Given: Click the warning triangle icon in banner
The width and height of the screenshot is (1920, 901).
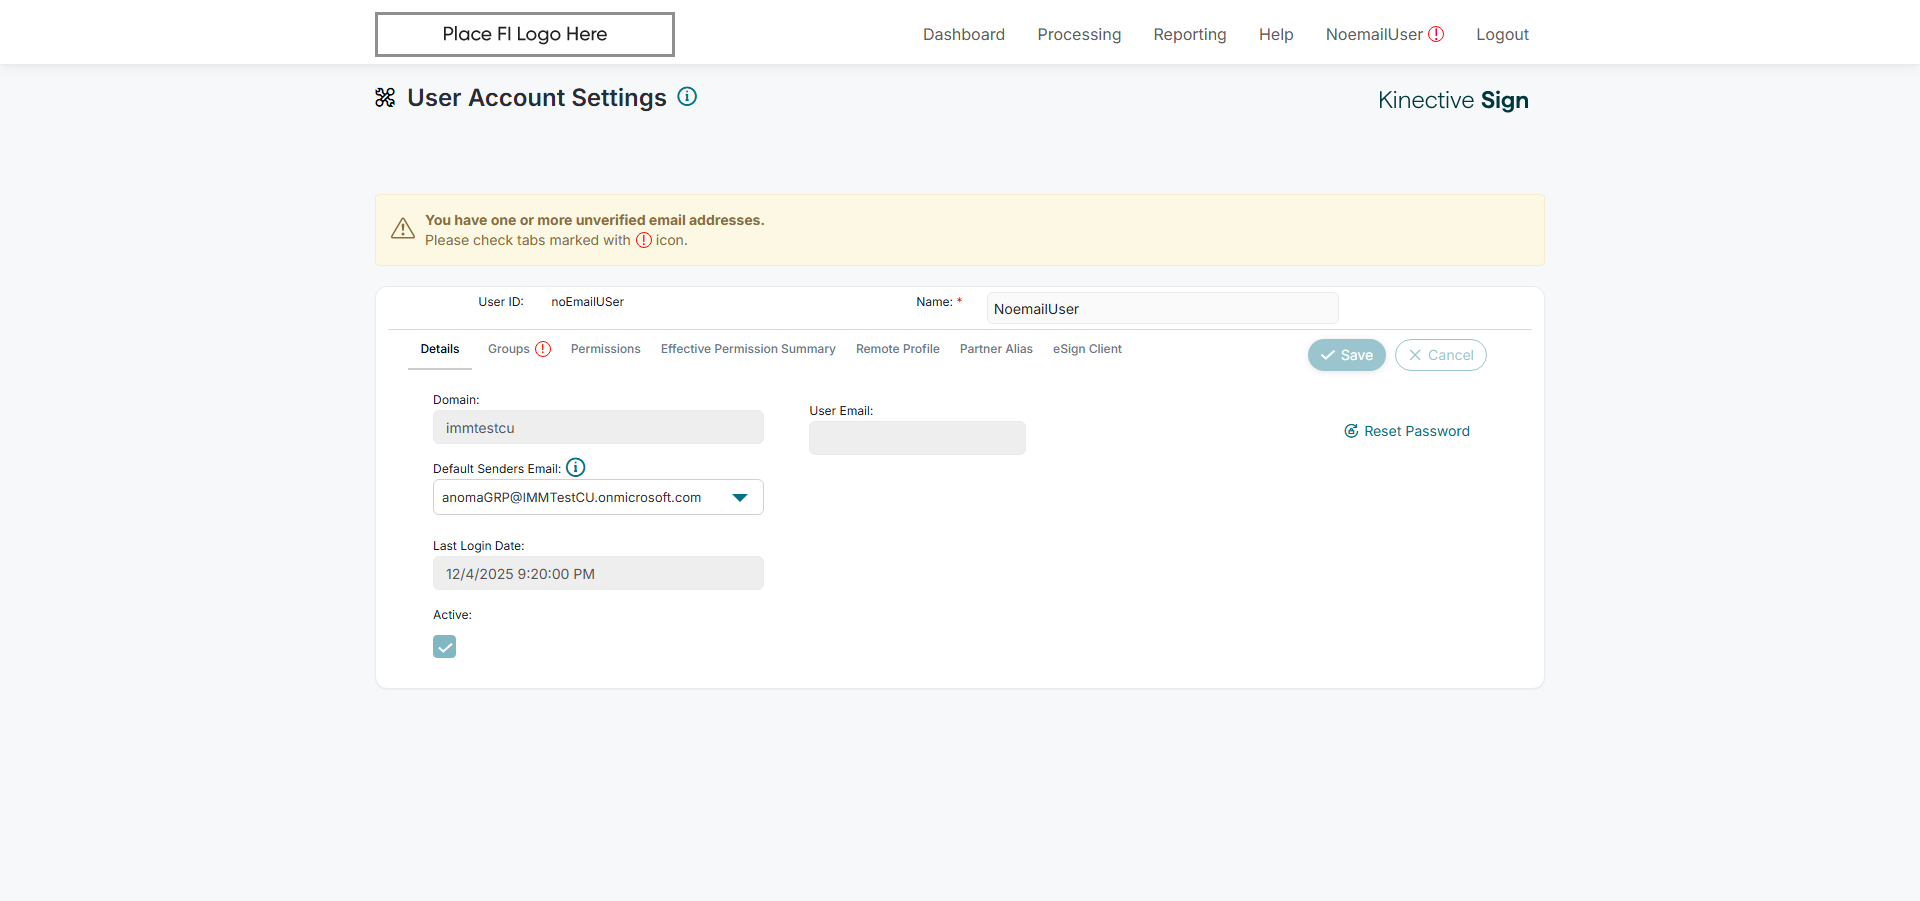Looking at the screenshot, I should [x=403, y=229].
